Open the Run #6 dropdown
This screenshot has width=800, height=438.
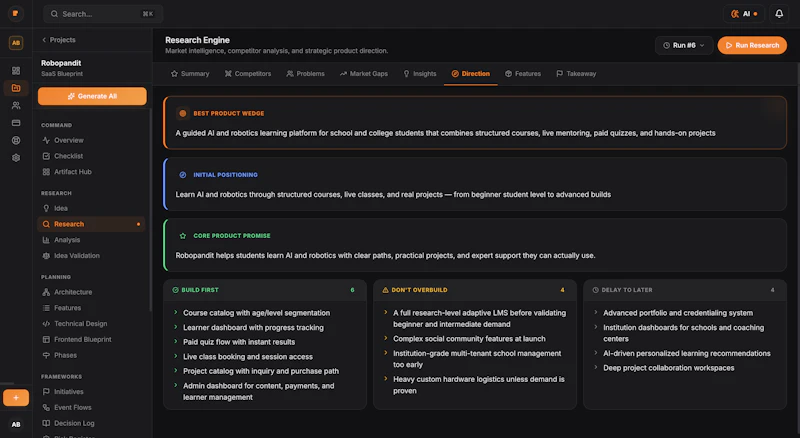coord(684,45)
